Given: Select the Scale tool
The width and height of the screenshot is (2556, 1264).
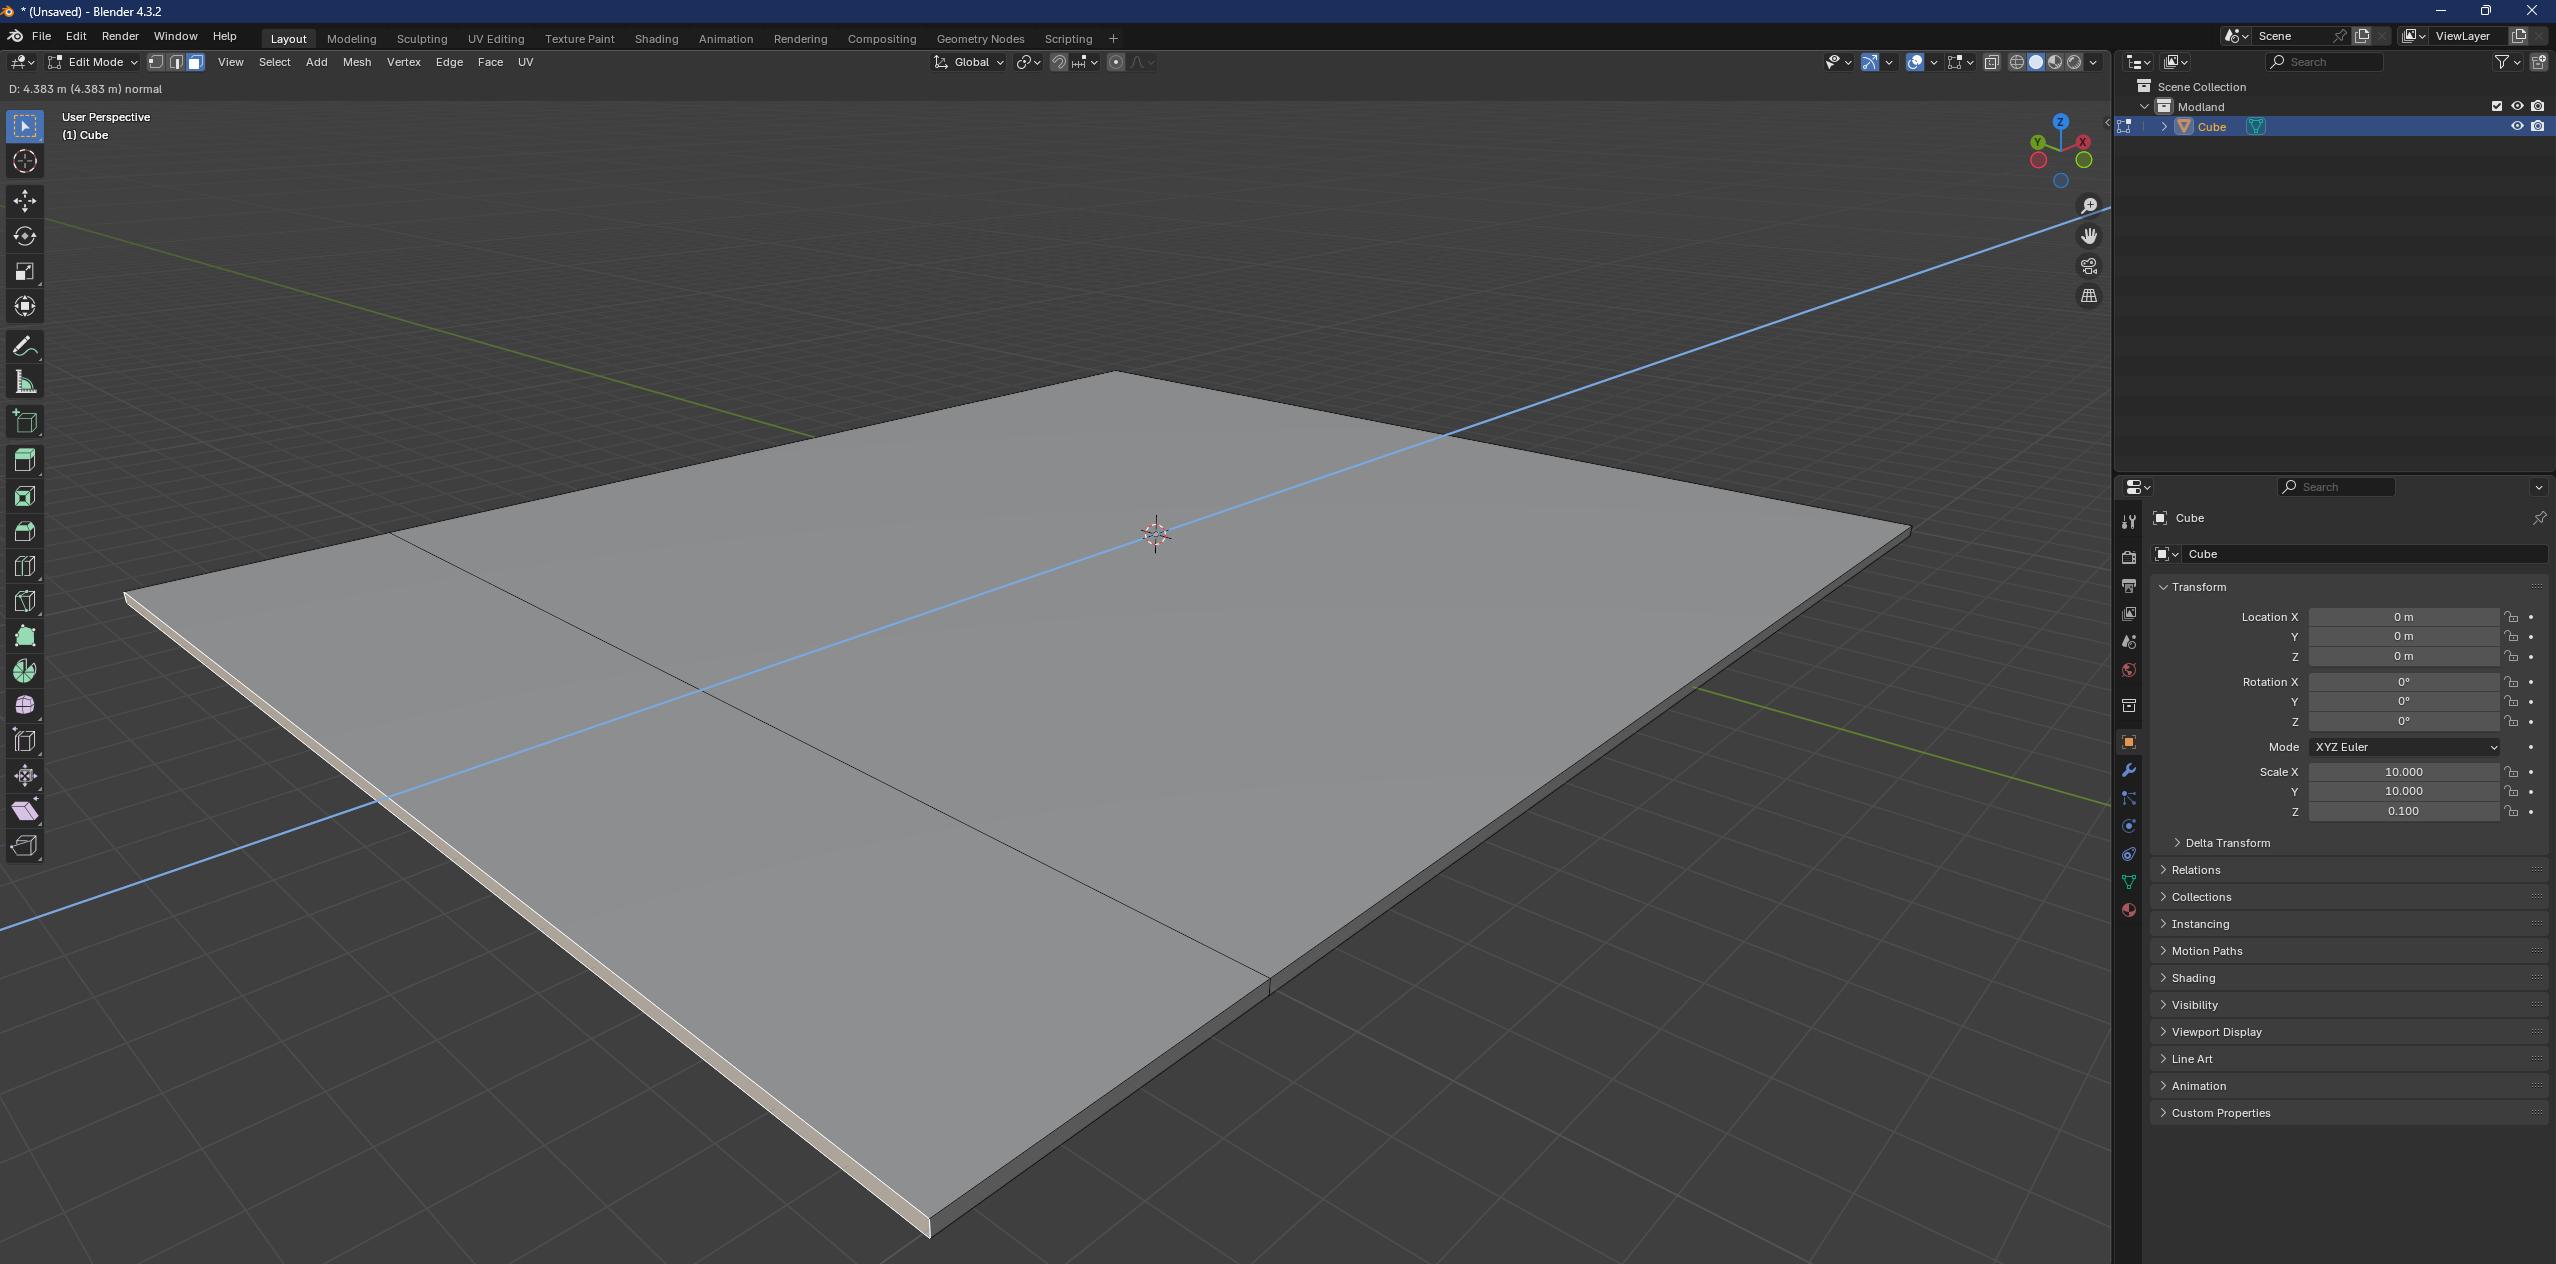Looking at the screenshot, I should coord(25,271).
